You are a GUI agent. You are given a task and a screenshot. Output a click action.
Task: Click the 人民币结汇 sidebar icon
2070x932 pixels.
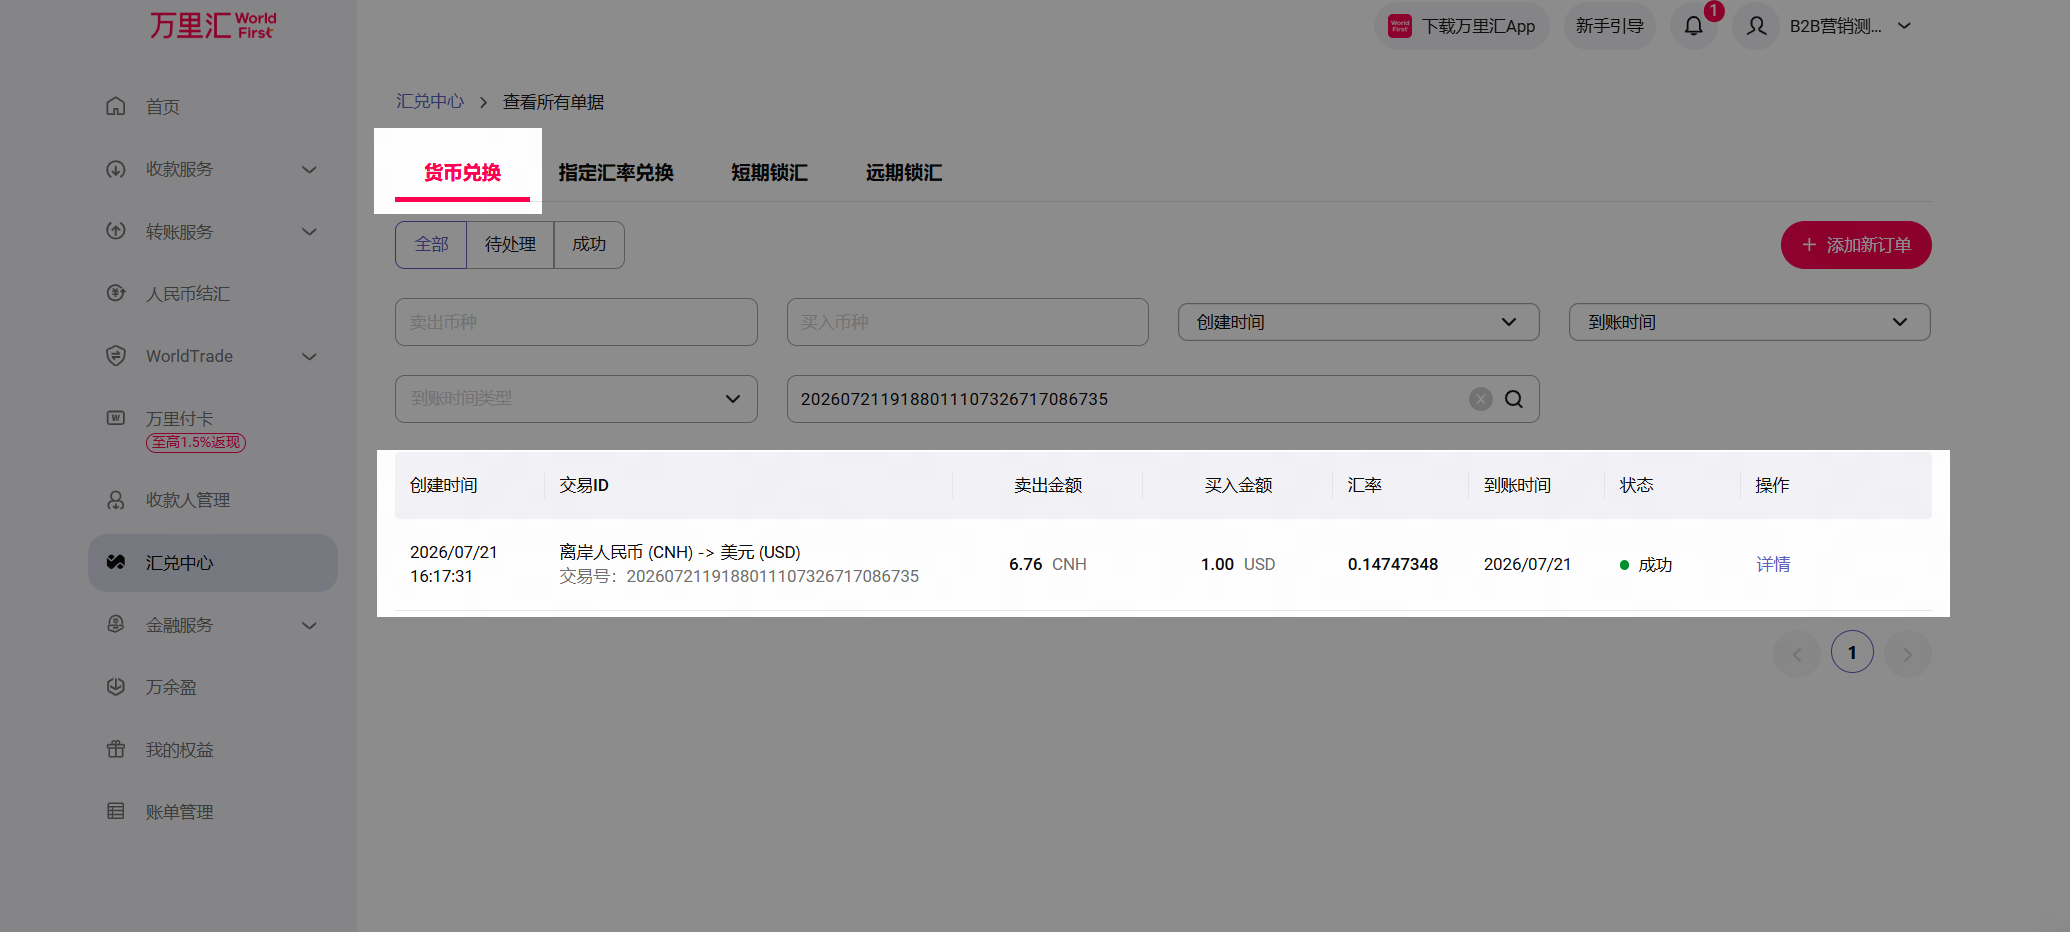[x=116, y=293]
